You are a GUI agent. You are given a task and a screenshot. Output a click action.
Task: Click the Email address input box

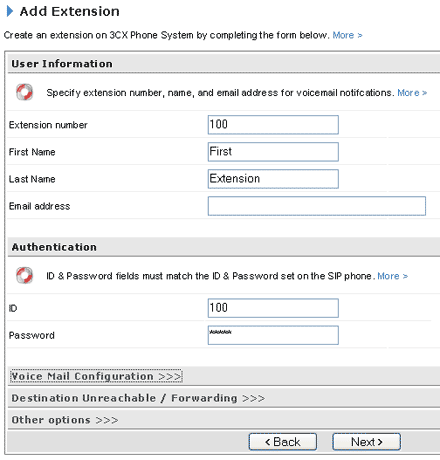tap(317, 206)
